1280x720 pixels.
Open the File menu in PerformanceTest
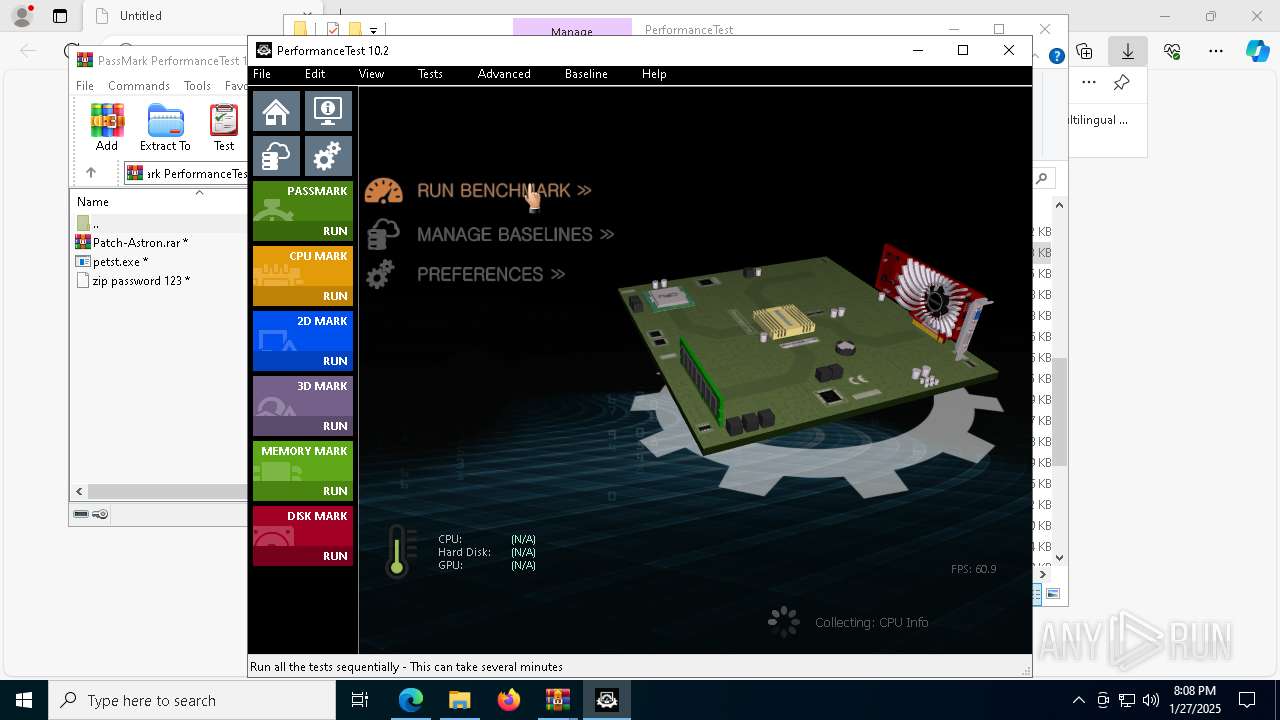pos(262,74)
